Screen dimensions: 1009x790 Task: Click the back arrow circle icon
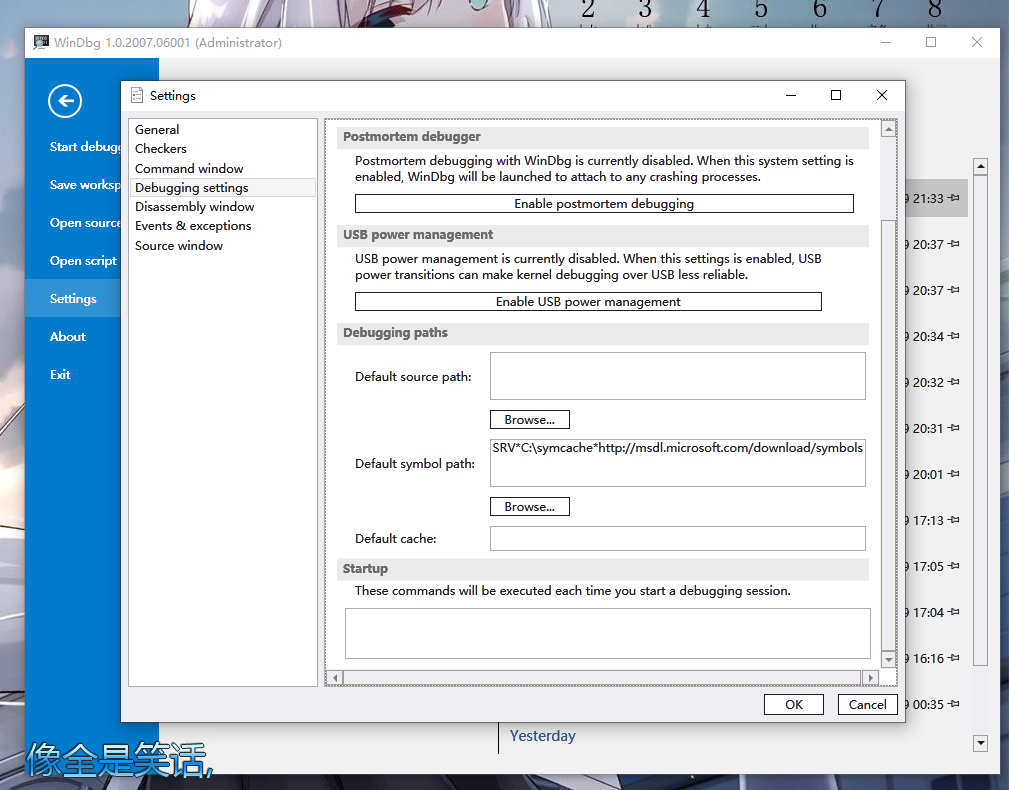click(x=65, y=101)
